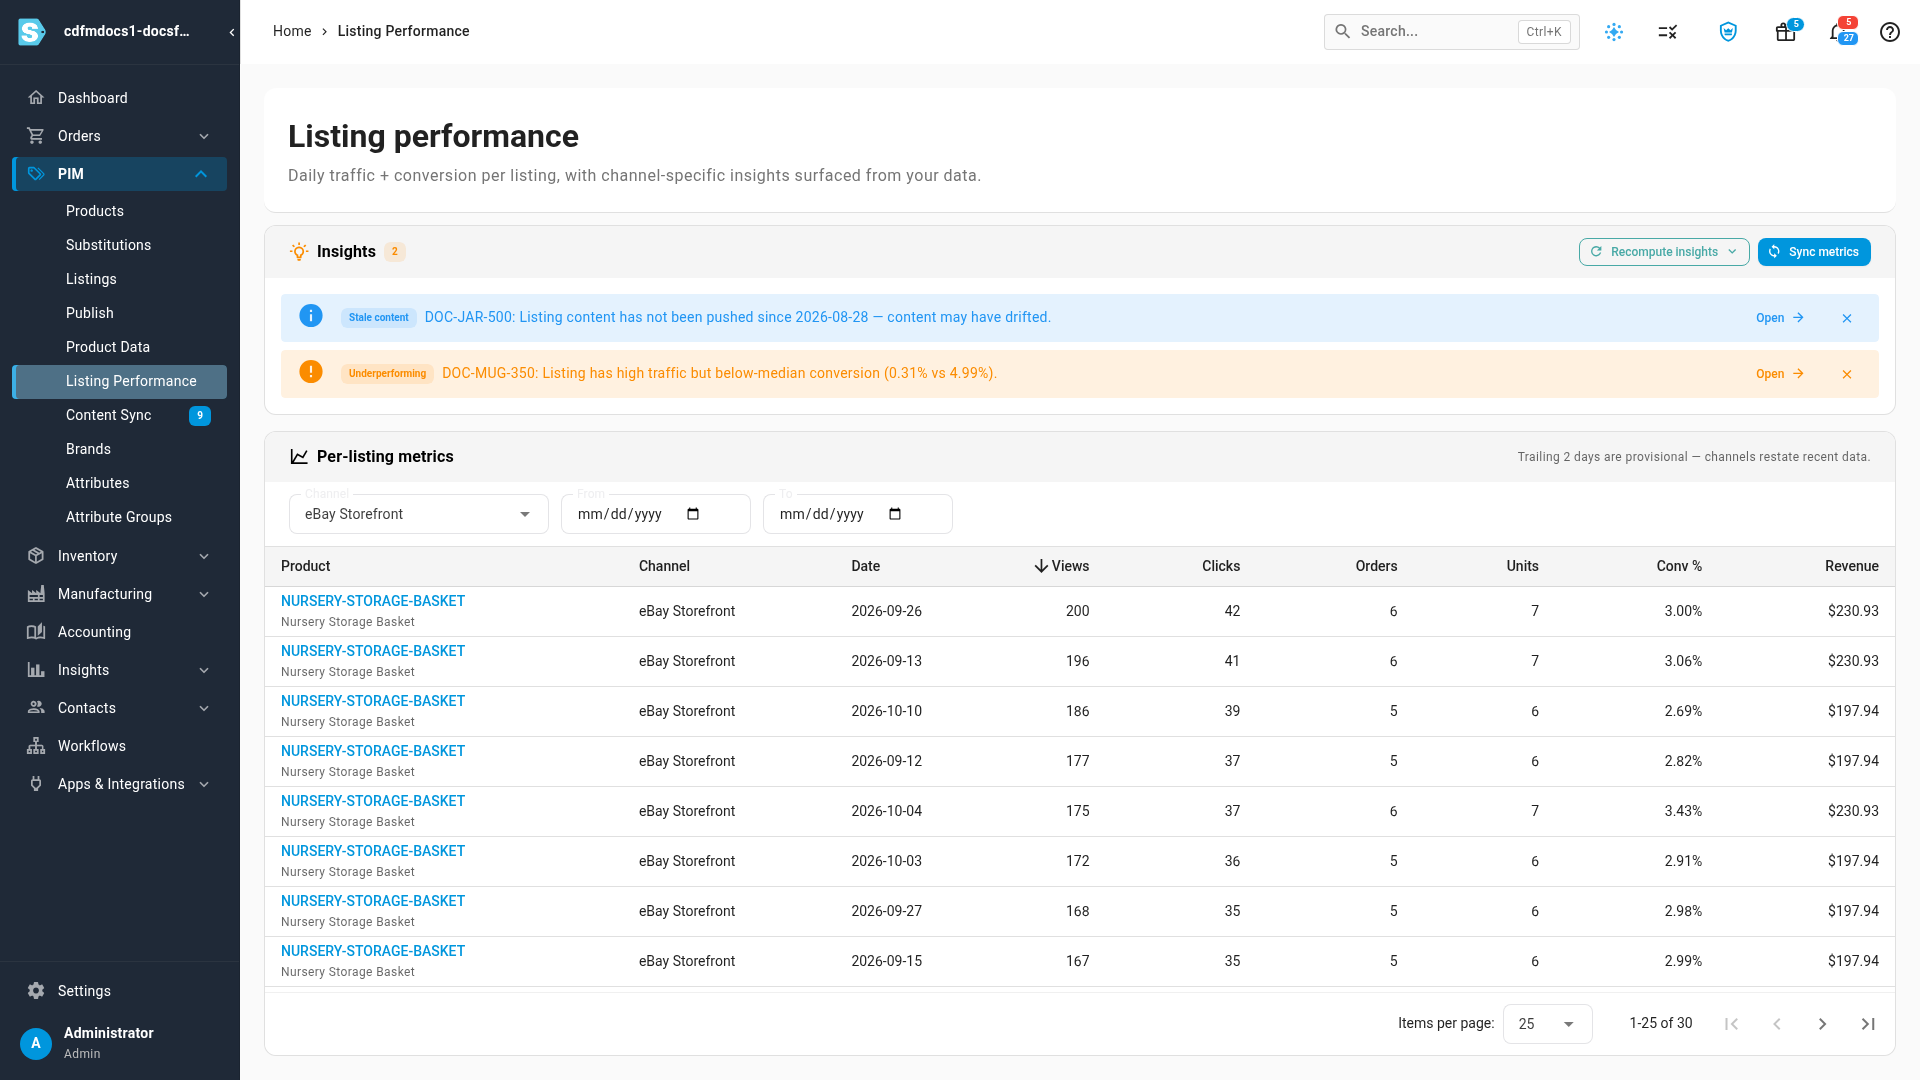Viewport: 1920px width, 1080px height.
Task: Jump to the first page of results
Action: [x=1732, y=1024]
